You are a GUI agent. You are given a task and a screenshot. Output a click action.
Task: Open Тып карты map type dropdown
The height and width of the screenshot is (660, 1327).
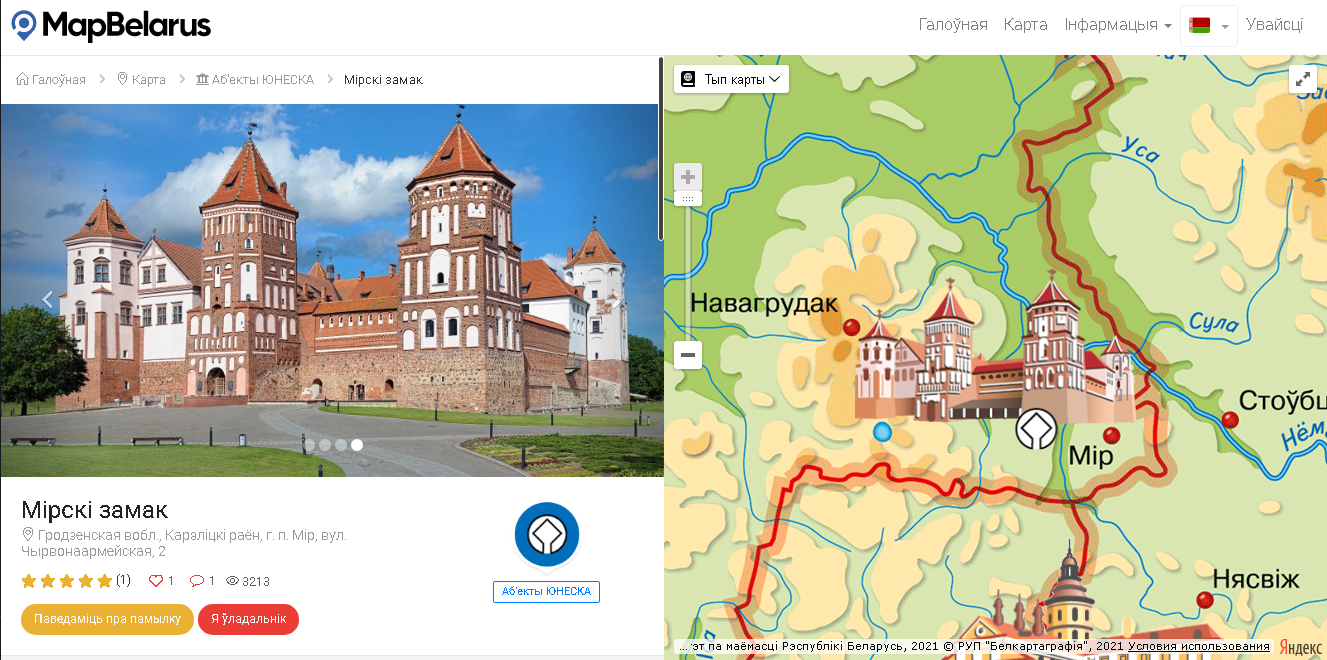click(x=731, y=79)
